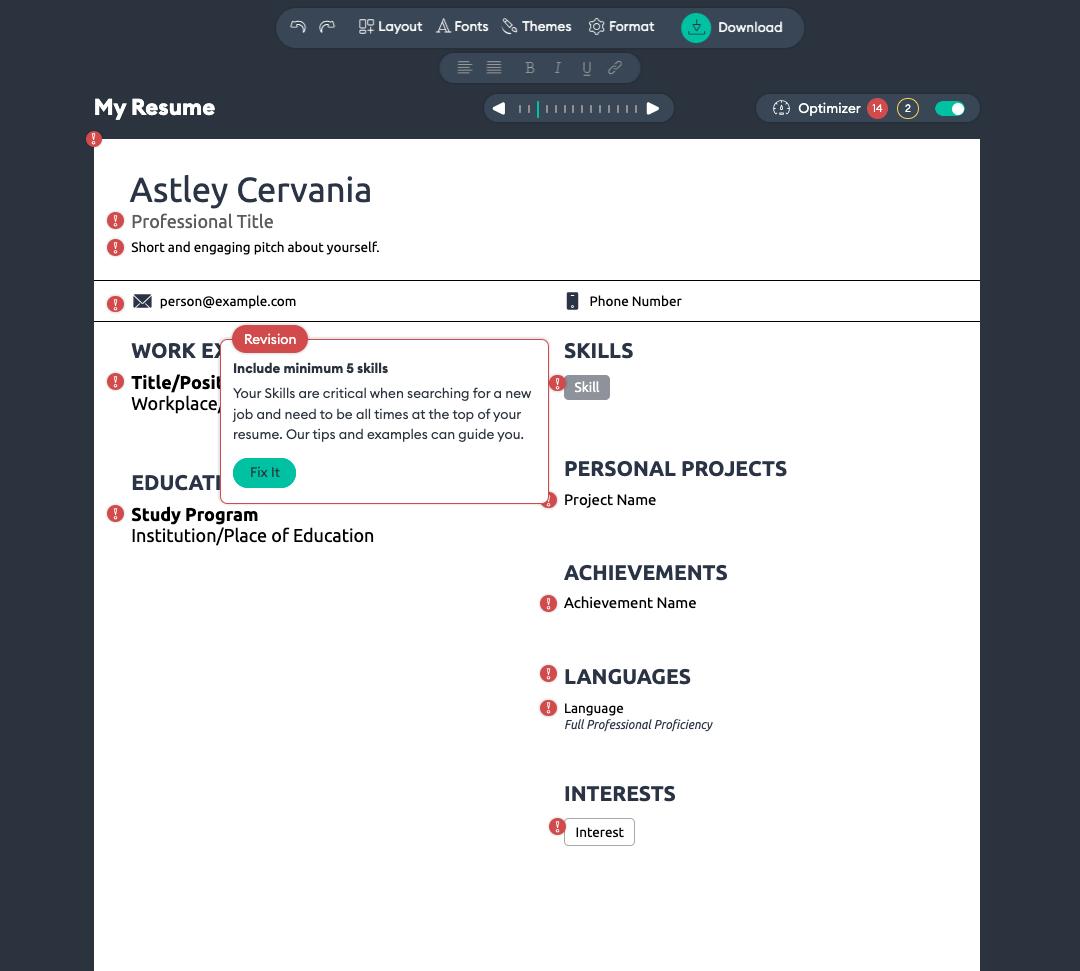Click the Fix It button
Image resolution: width=1080 pixels, height=971 pixels.
click(x=264, y=472)
